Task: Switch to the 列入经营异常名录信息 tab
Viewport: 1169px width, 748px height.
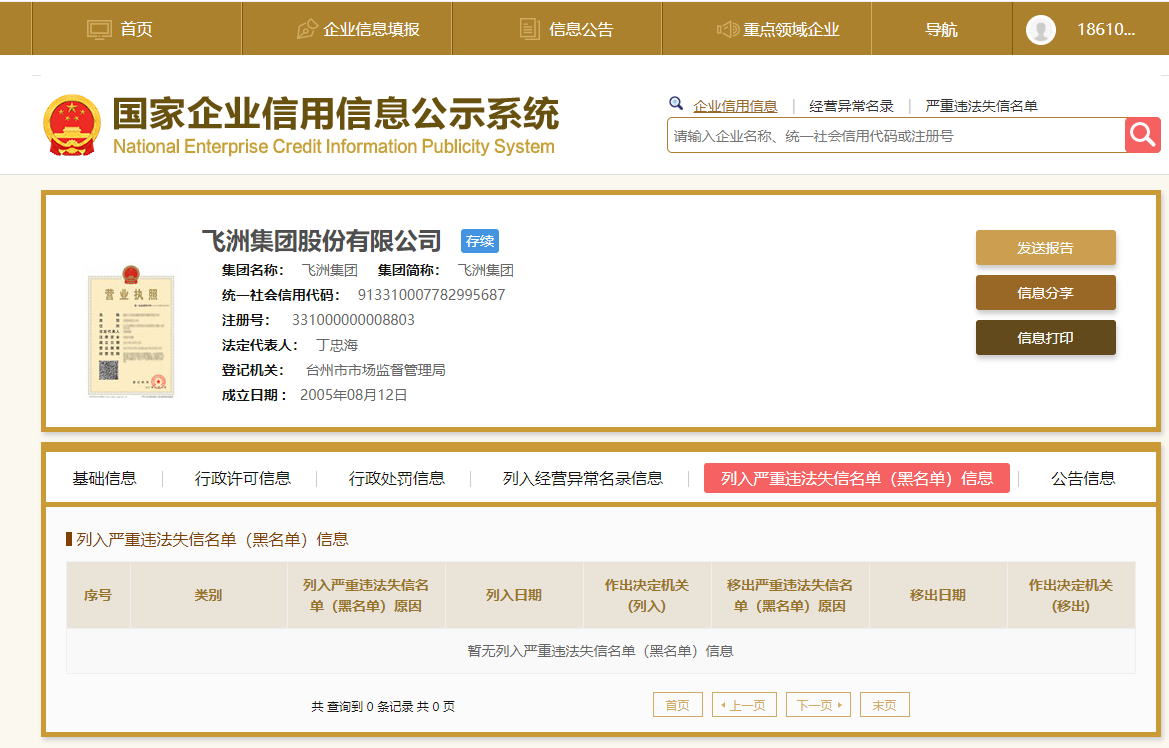Action: click(x=582, y=478)
